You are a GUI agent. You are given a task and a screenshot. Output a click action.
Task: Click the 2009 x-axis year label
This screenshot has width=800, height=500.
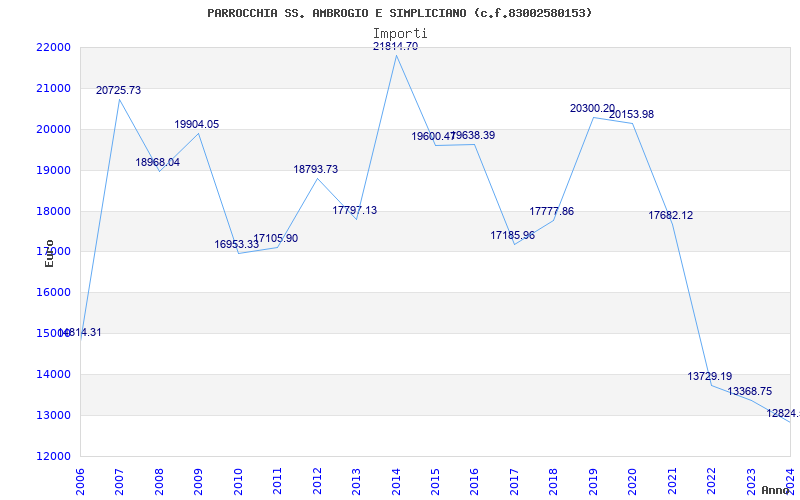point(198,481)
